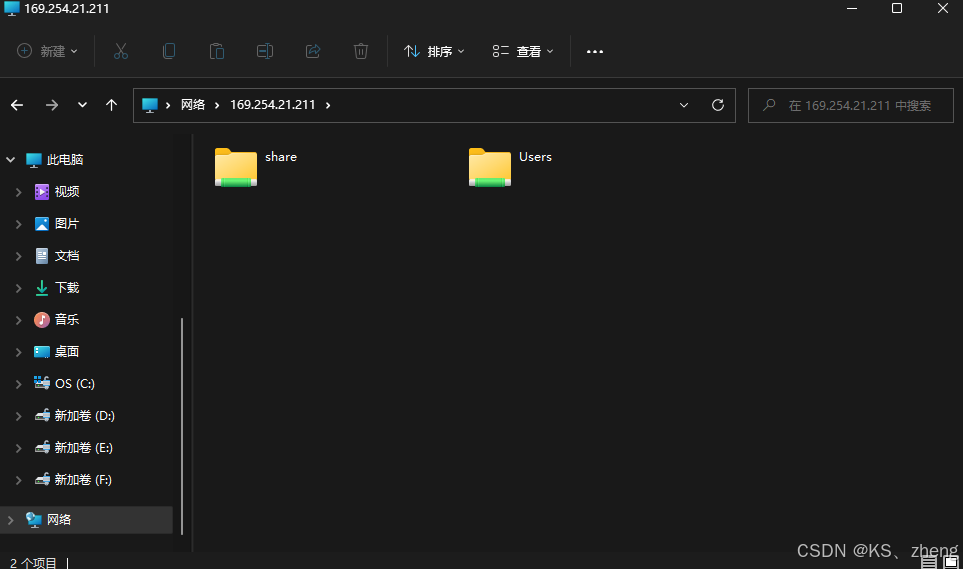Expand the 新加卷 (D:) drive node

18,416
